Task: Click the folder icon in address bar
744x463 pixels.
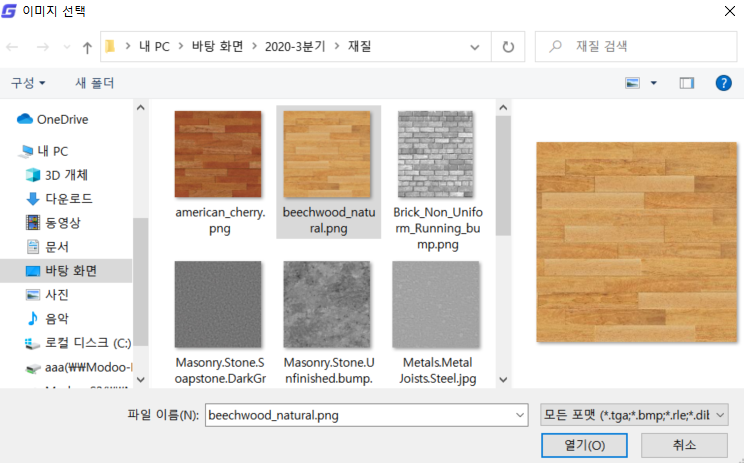Action: tap(110, 46)
